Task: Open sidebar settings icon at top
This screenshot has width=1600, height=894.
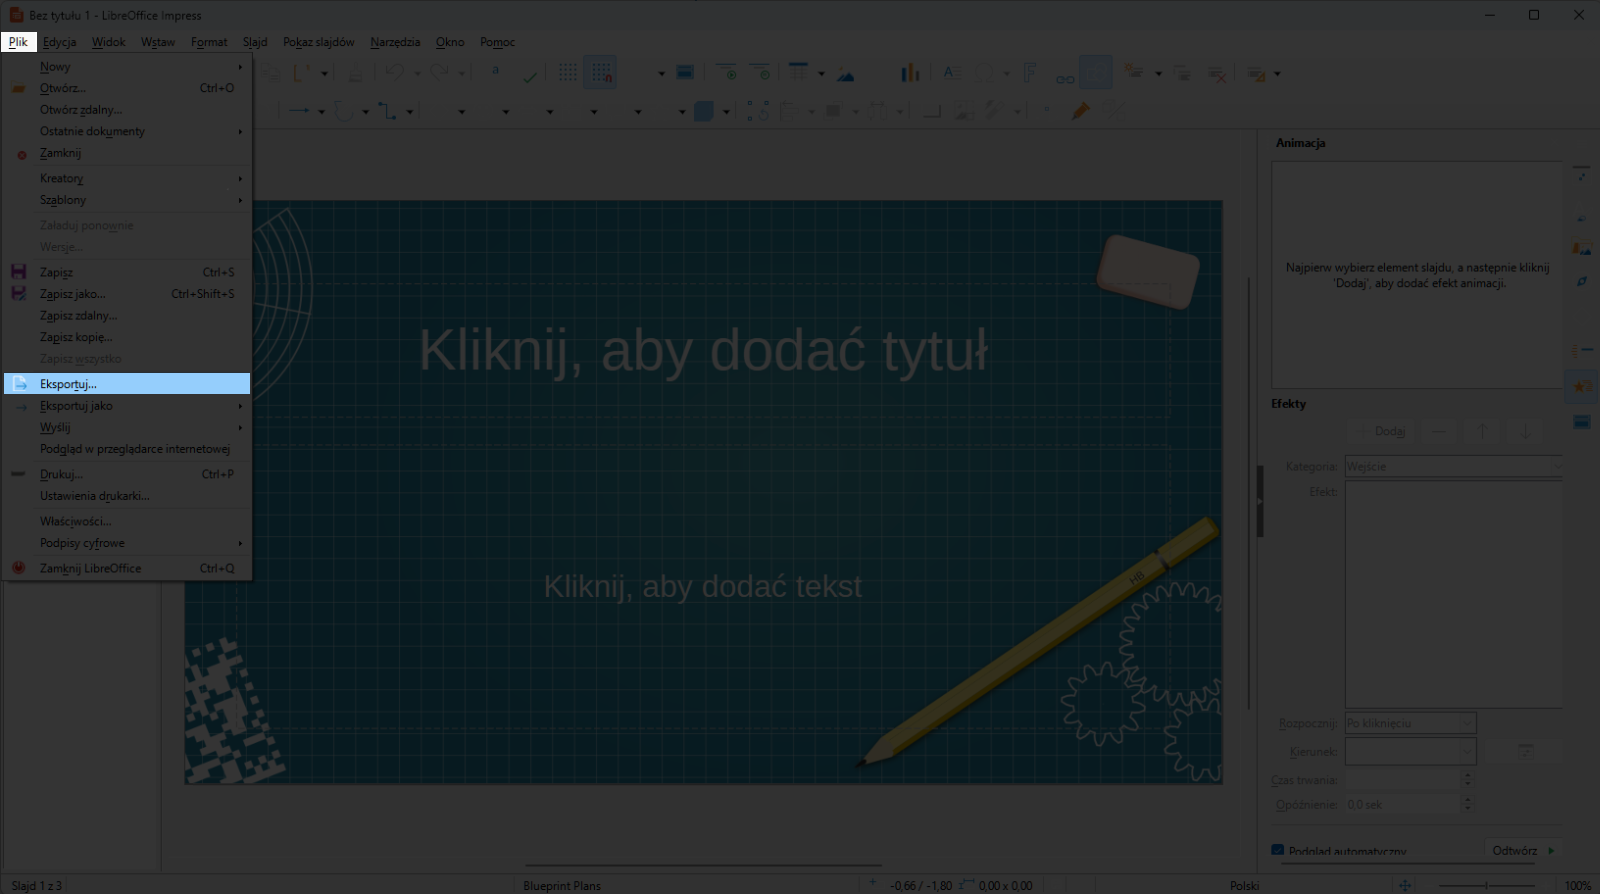Action: click(x=1582, y=174)
